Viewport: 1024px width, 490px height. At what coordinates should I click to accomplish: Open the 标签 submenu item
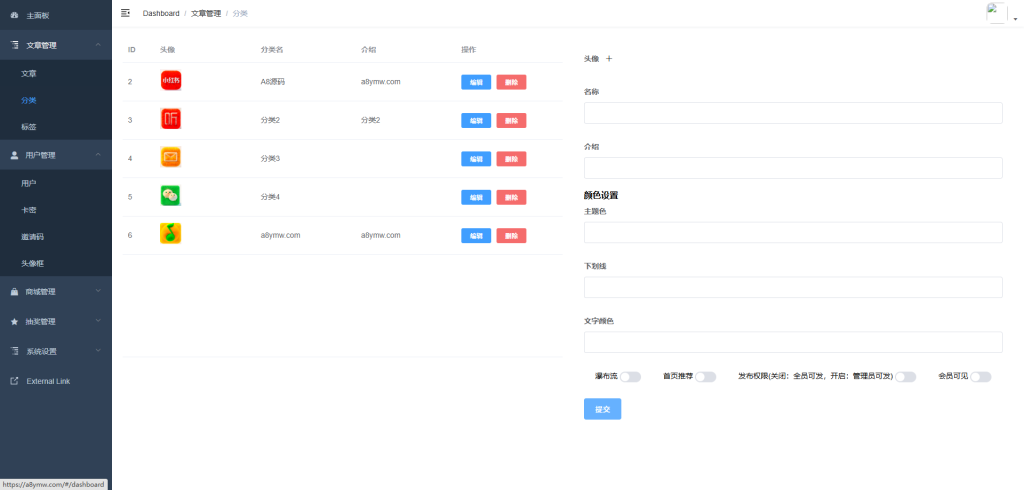(56, 127)
